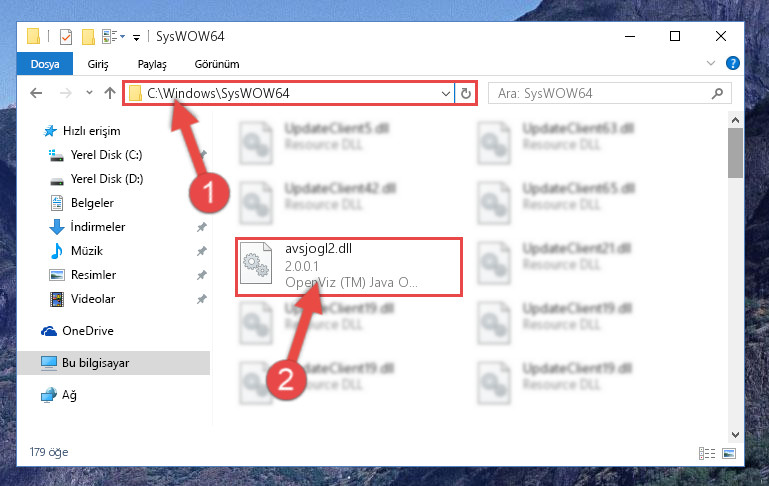The image size is (769, 486).
Task: Expand the address bar history dropdown
Action: 445,93
